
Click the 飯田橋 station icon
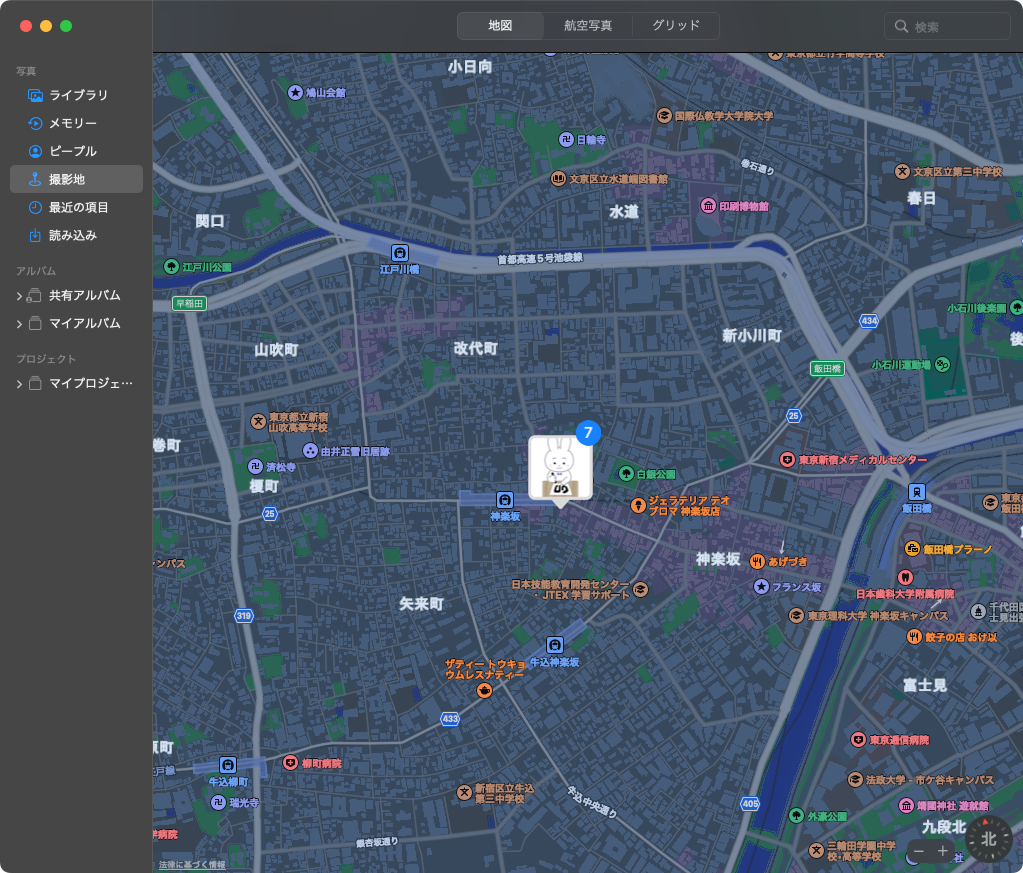[x=917, y=492]
